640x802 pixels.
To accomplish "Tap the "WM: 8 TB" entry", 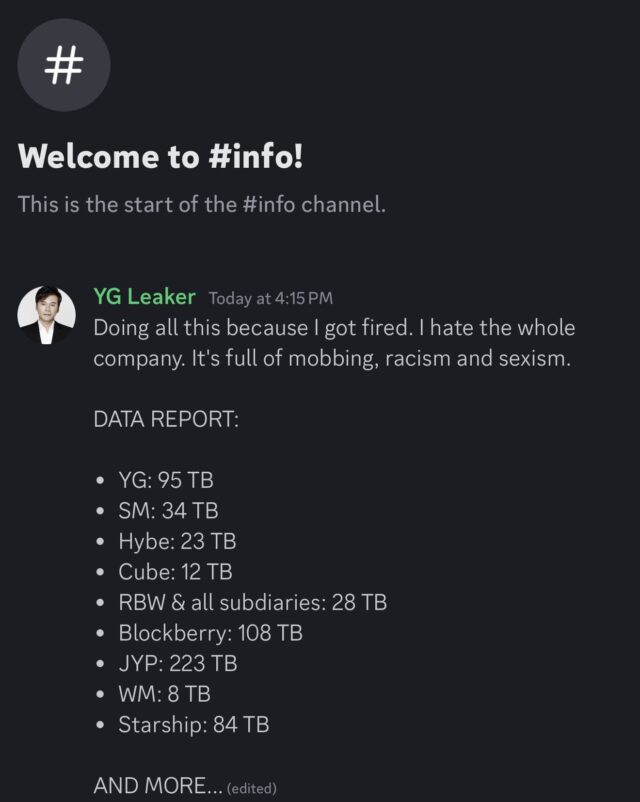I will tap(164, 694).
